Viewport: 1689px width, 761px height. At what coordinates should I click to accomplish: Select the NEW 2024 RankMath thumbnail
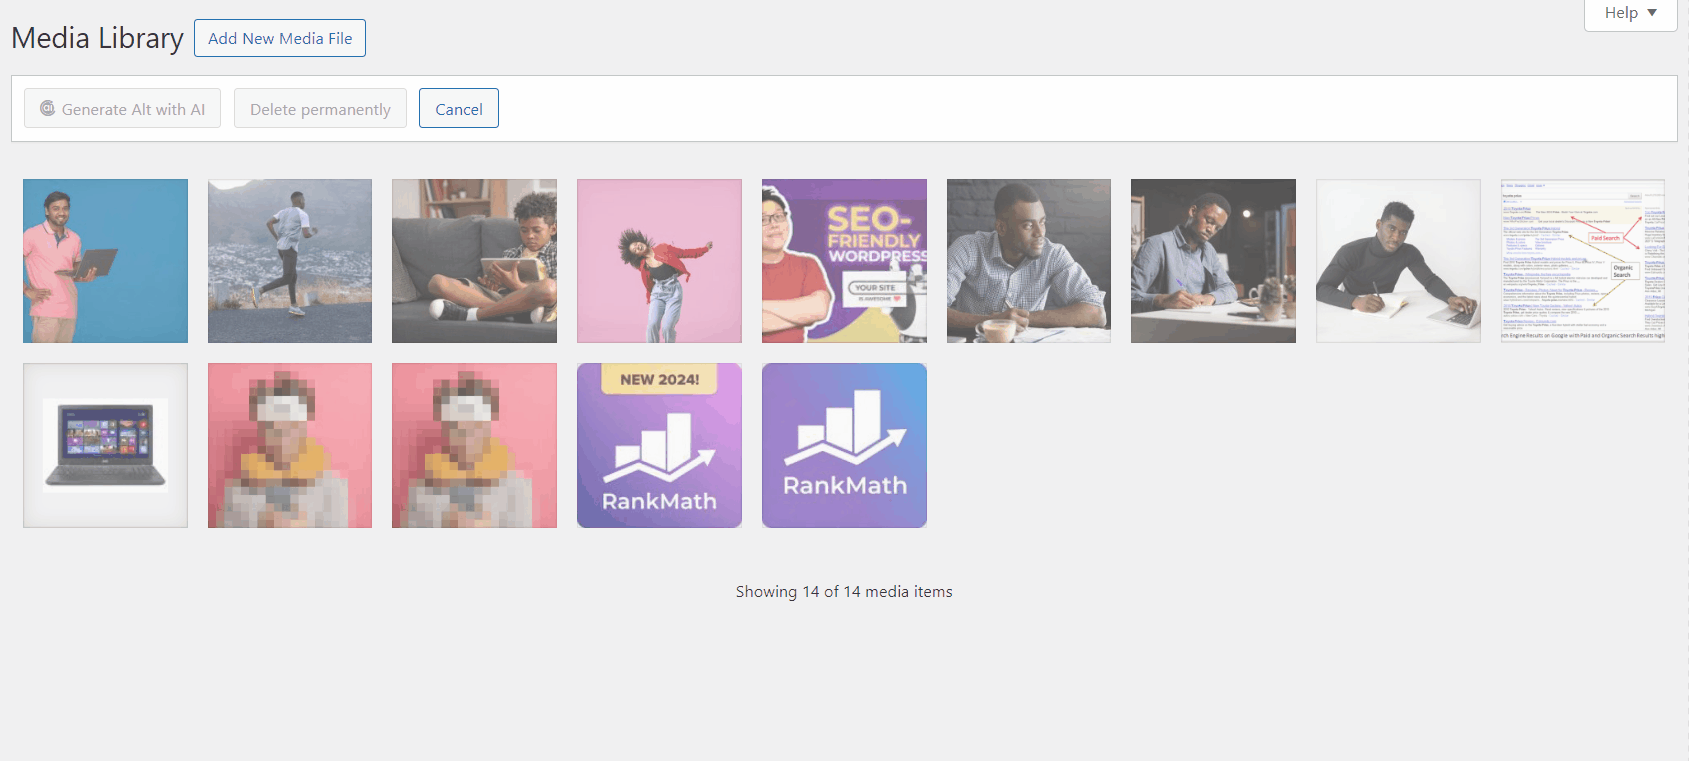pyautogui.click(x=659, y=445)
